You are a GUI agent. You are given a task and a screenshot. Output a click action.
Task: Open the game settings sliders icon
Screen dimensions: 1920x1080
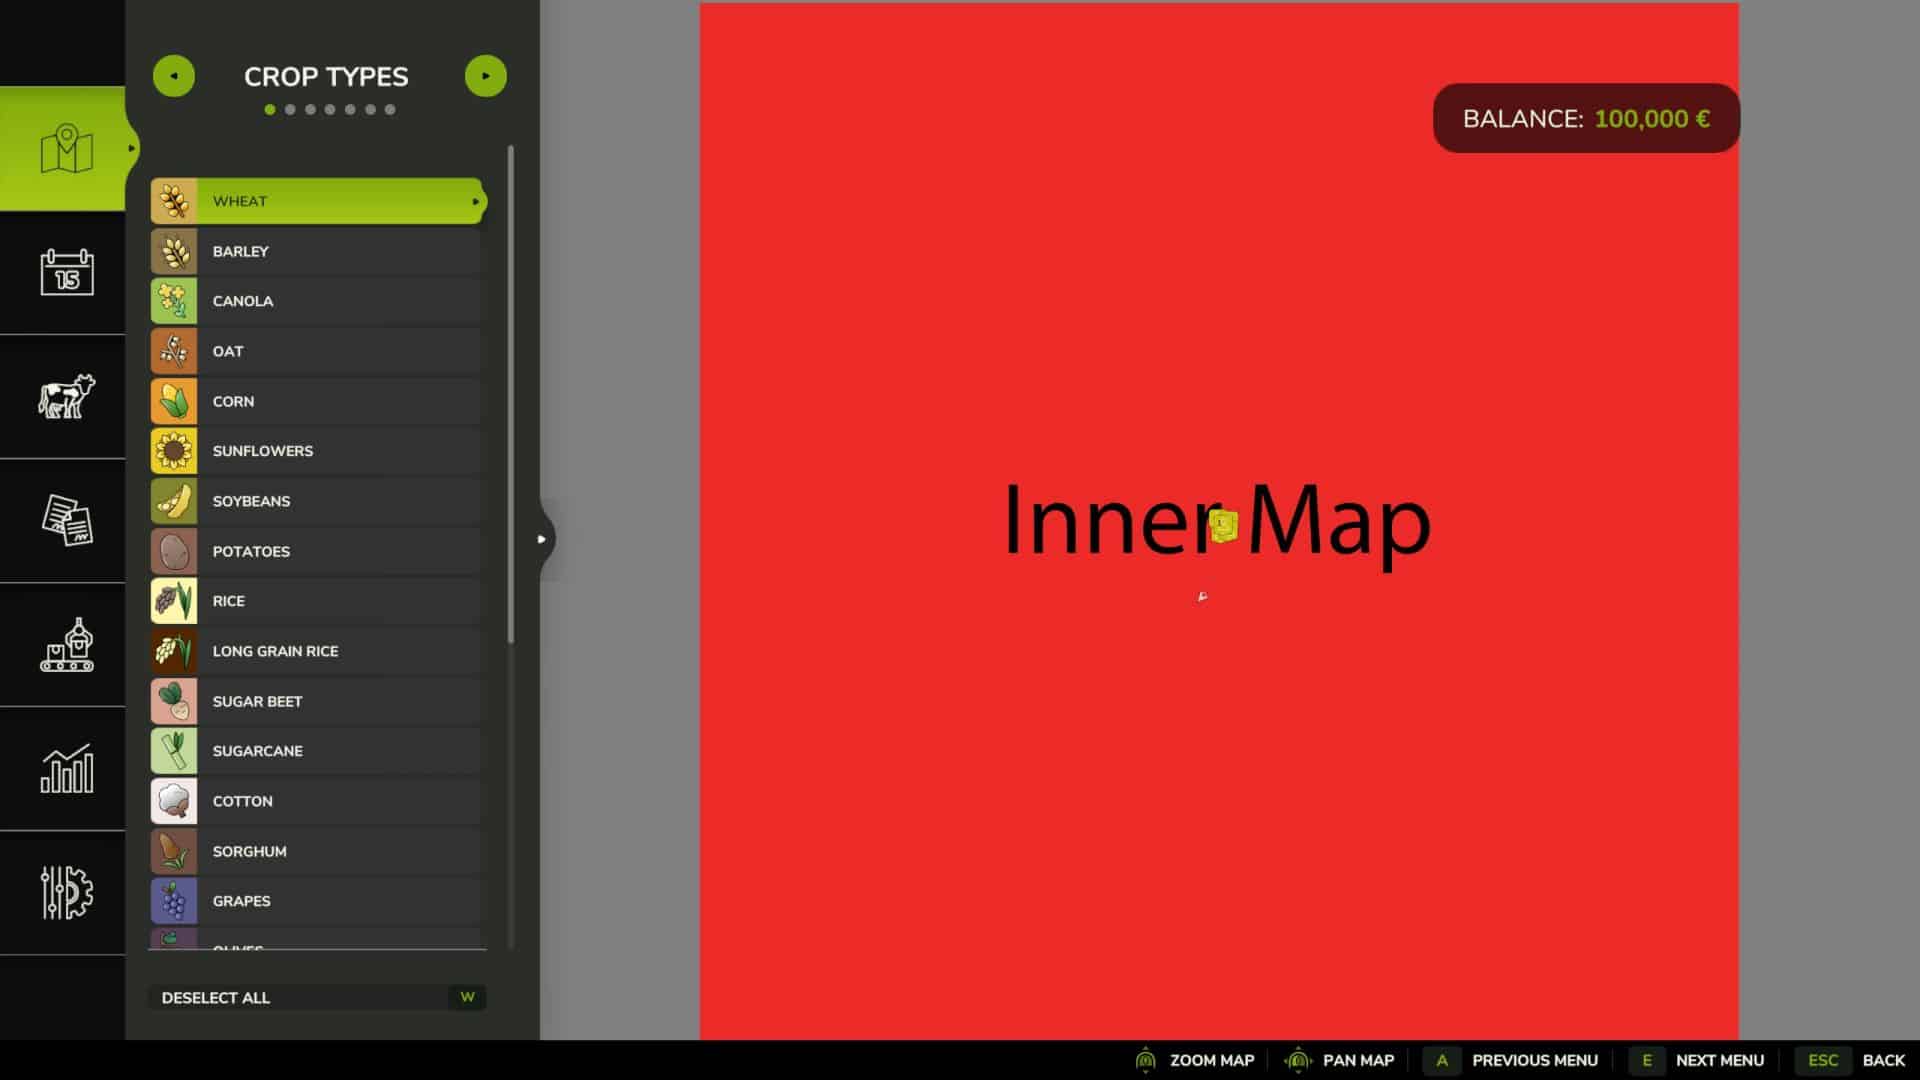[66, 892]
